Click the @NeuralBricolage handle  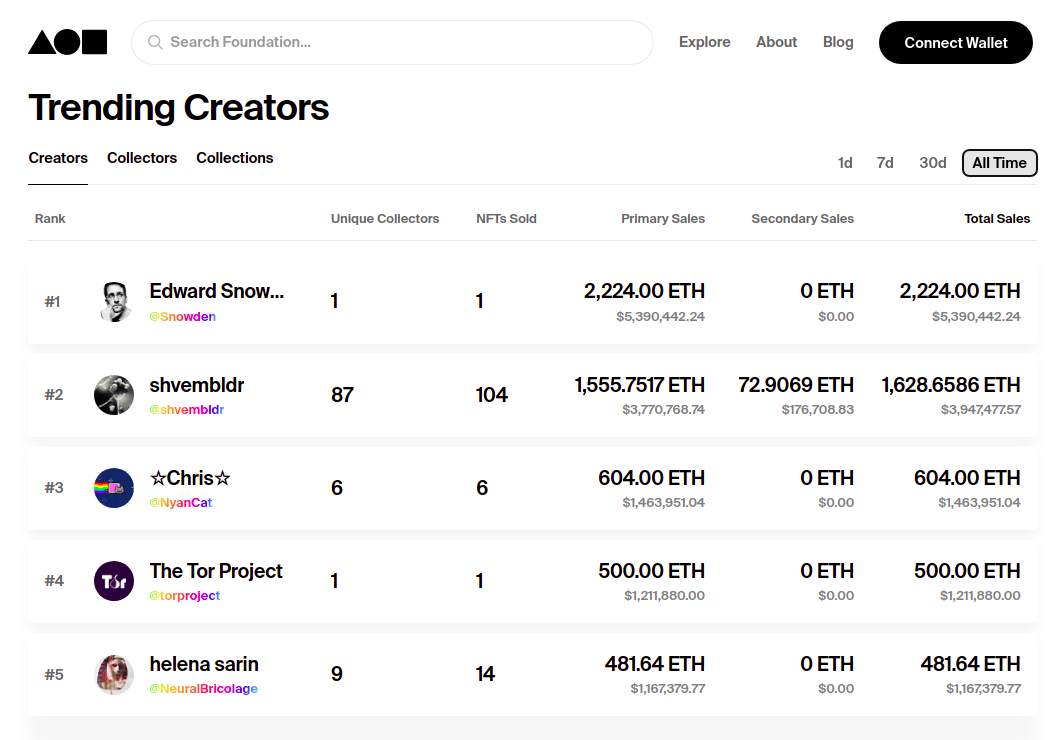[203, 689]
